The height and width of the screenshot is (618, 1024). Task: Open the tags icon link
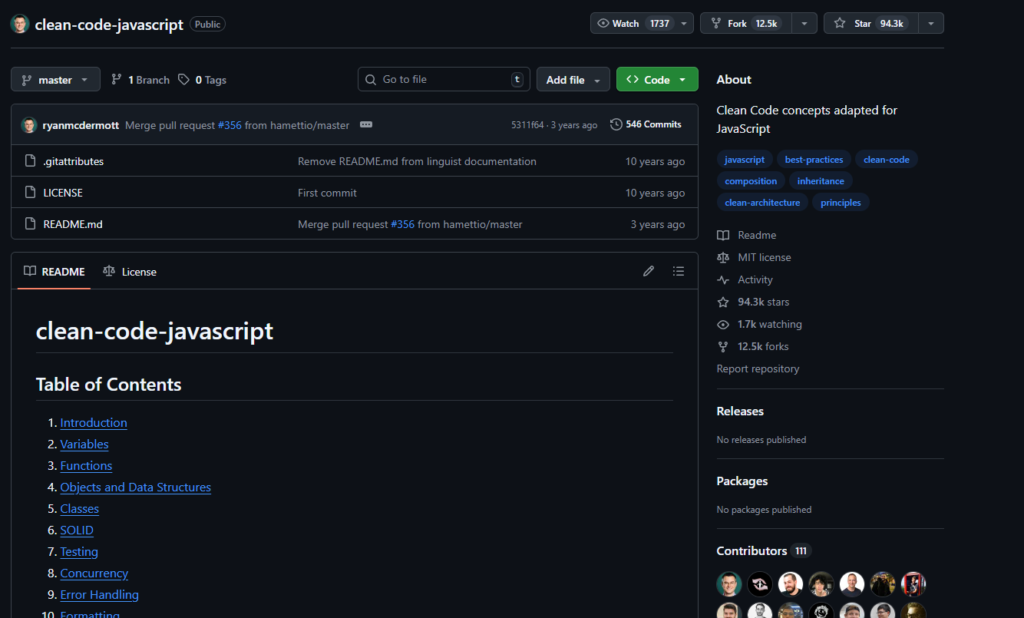(x=184, y=80)
